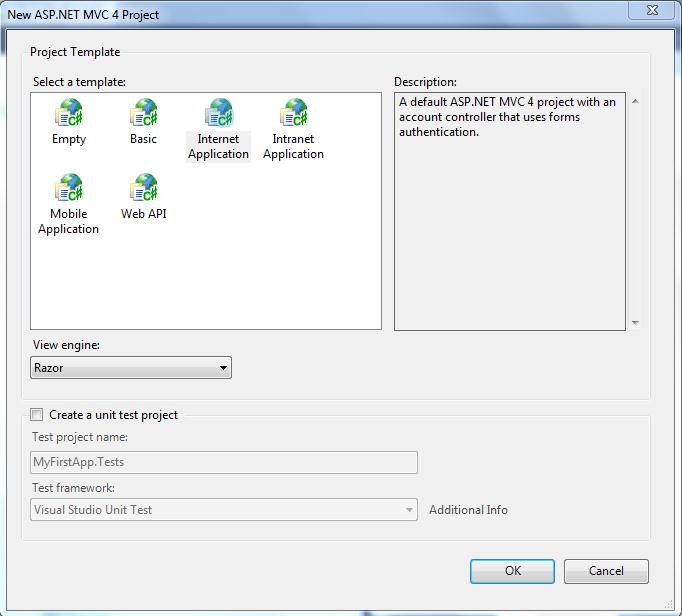Image resolution: width=682 pixels, height=616 pixels.
Task: Click the 'Select a template:' label
Action: 79,82
